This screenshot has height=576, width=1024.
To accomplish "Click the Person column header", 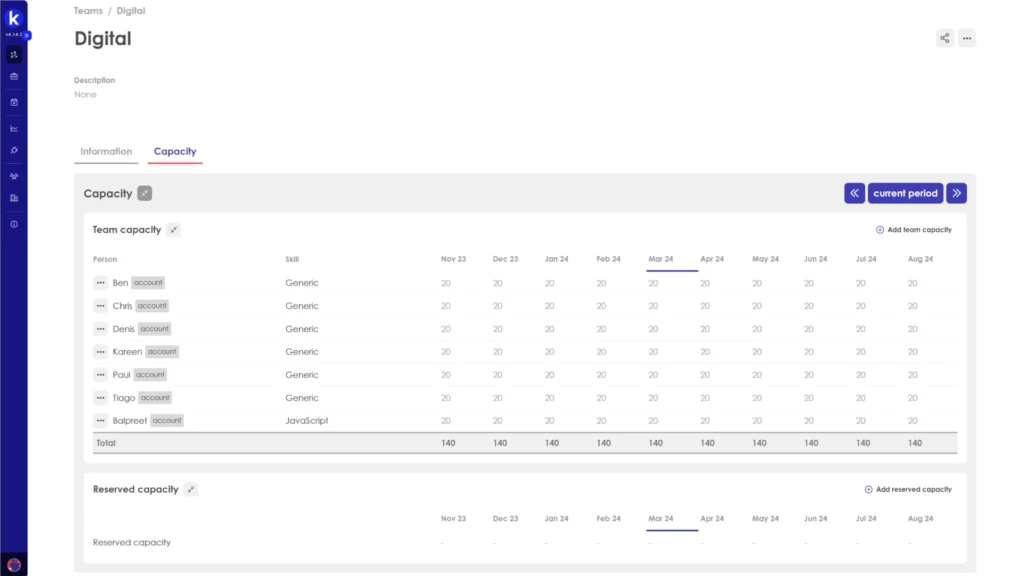I will 104,259.
